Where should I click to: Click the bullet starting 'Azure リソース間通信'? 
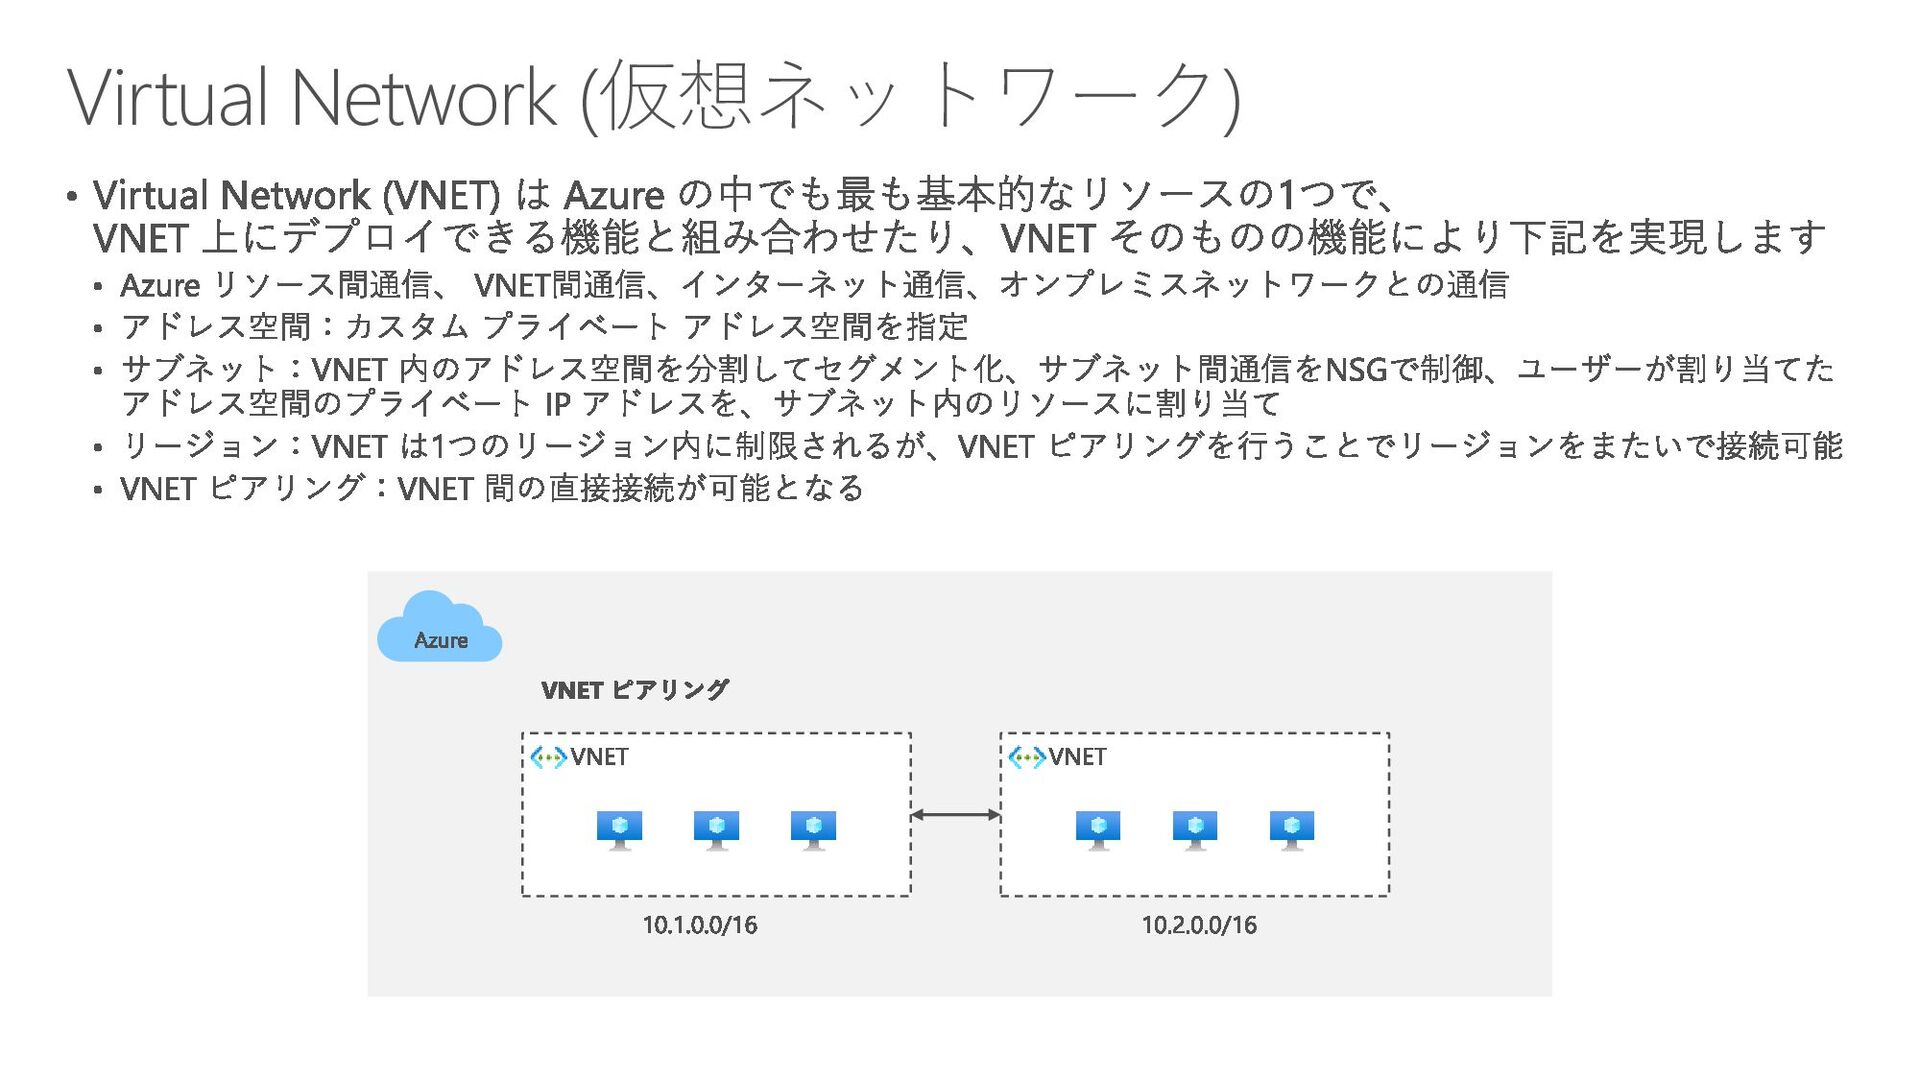click(814, 285)
